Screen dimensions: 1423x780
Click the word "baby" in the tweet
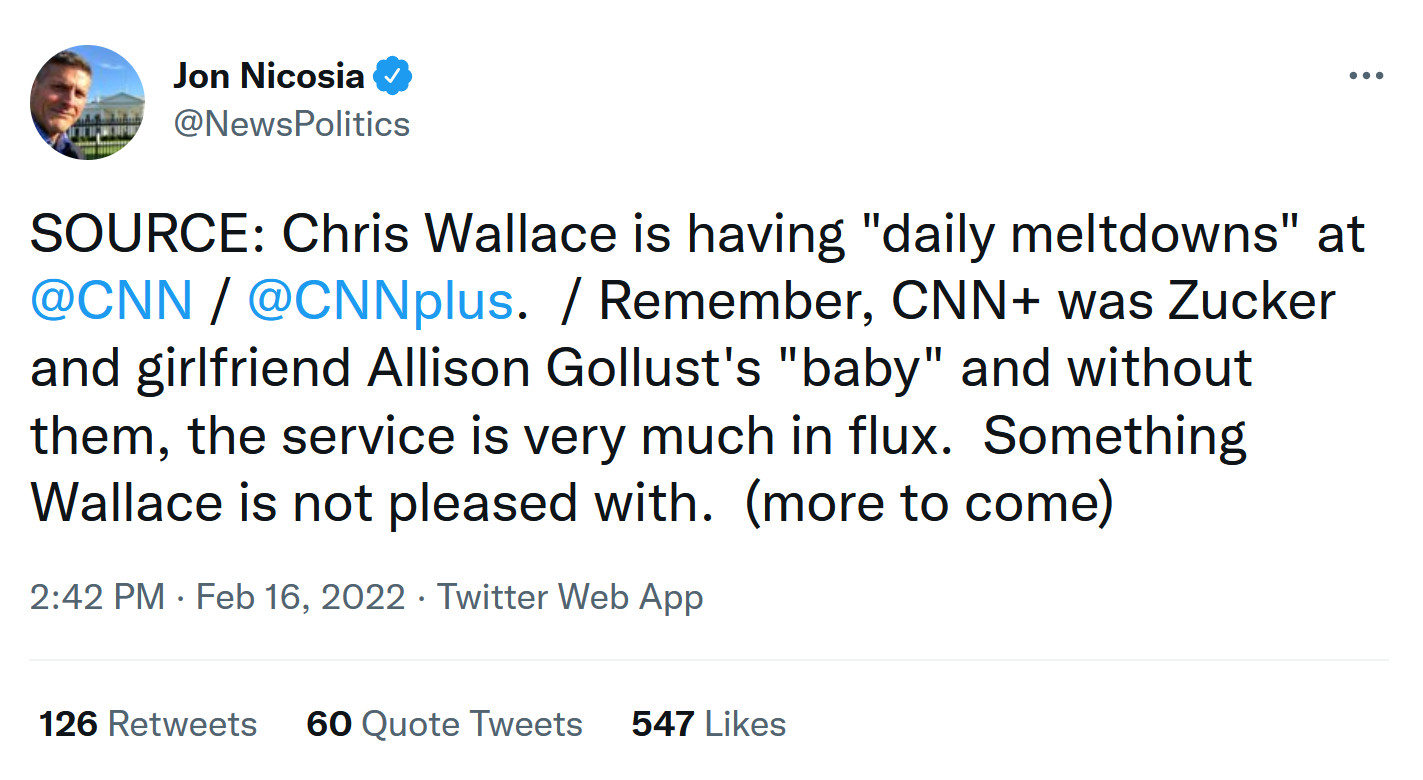(858, 369)
